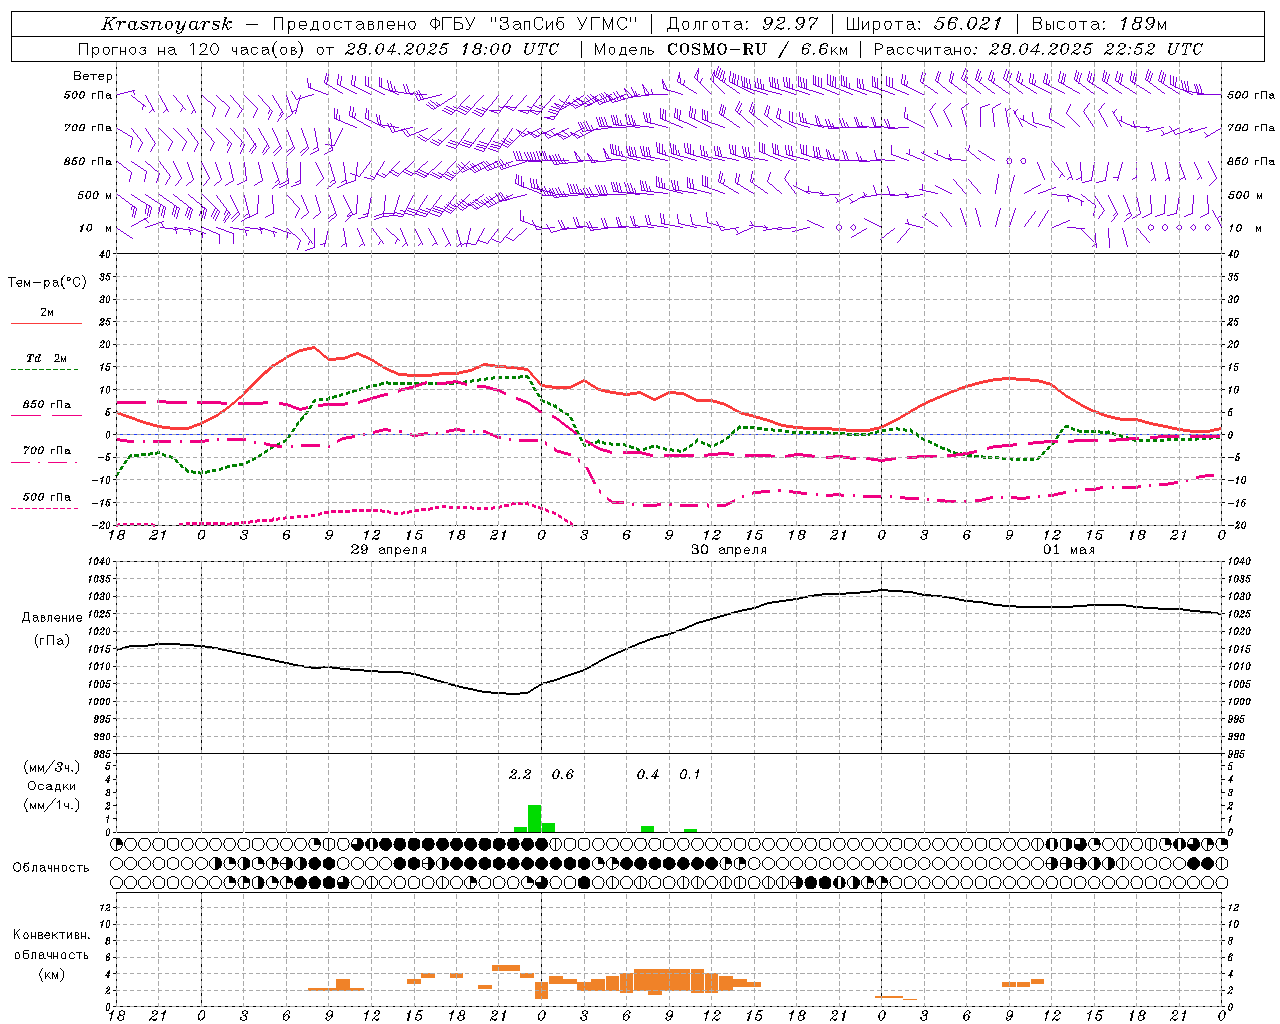The width and height of the screenshot is (1280, 1024).
Task: Click the 'Td 2м' dew point legend entry
Action: 47,358
